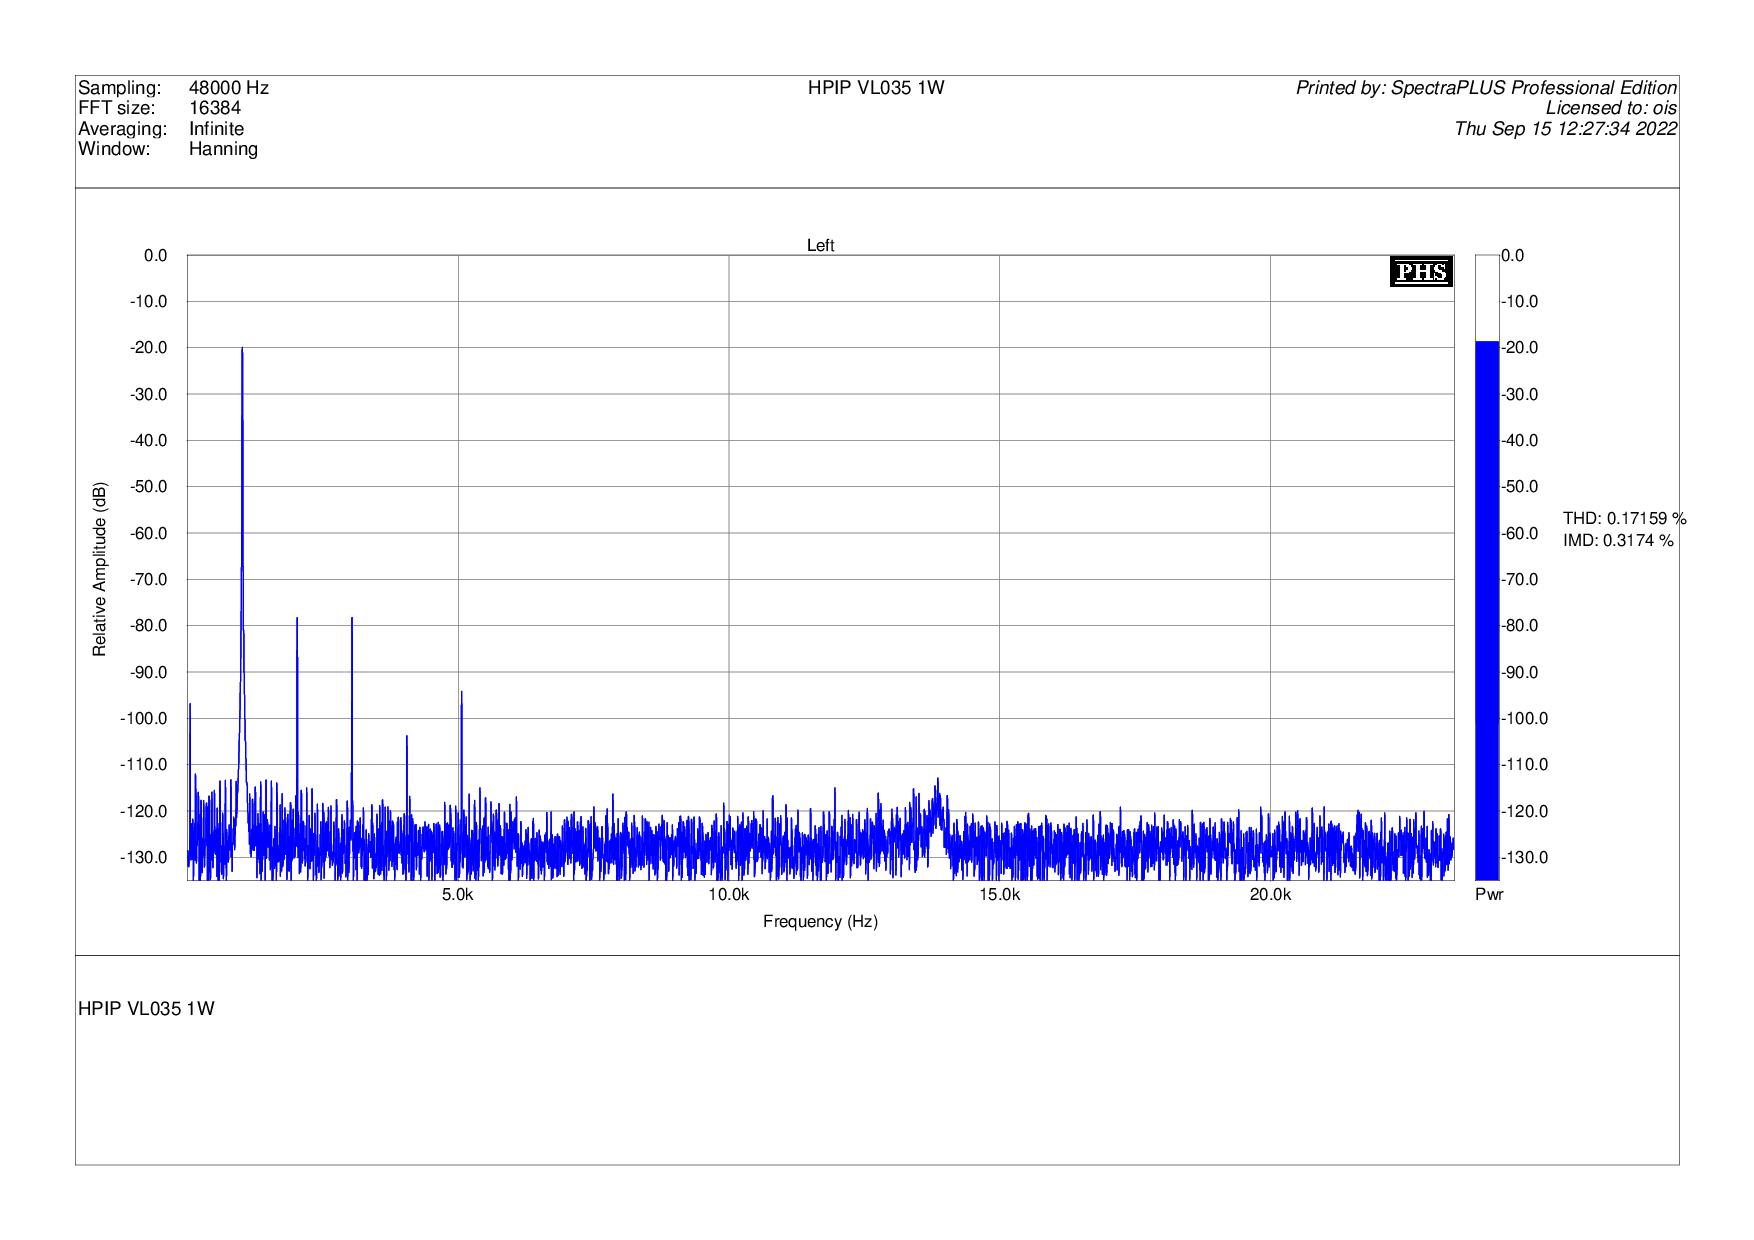Click the "THD: 0.17159 %" readout

point(1625,518)
